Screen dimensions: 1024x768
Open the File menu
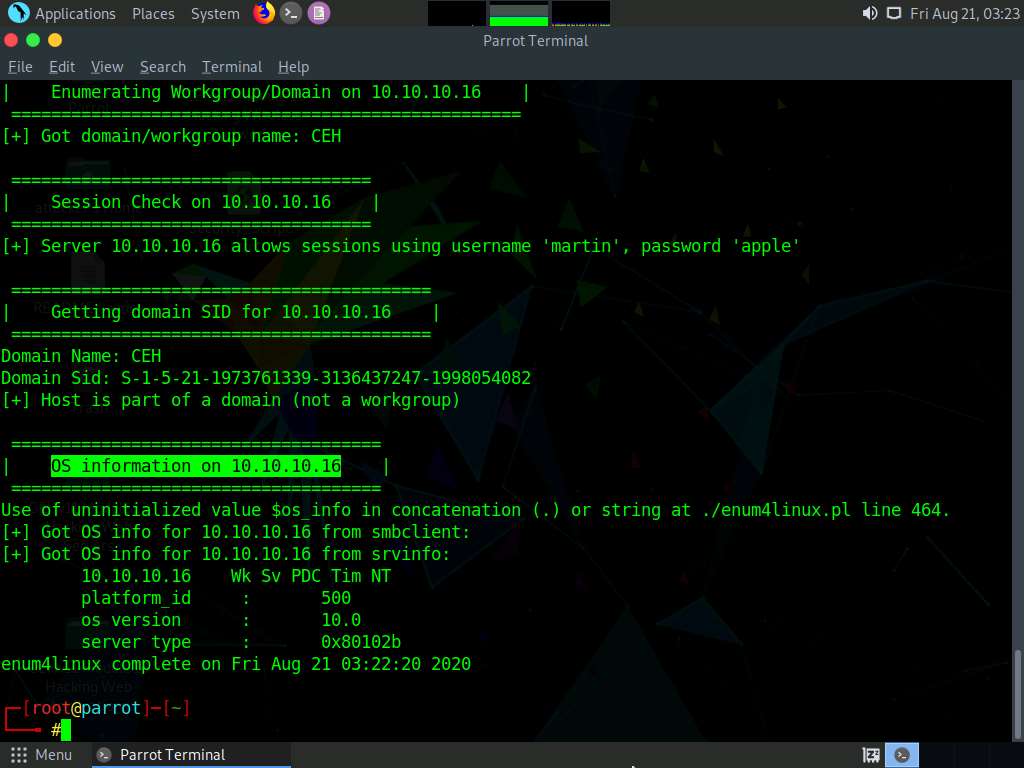[20, 67]
